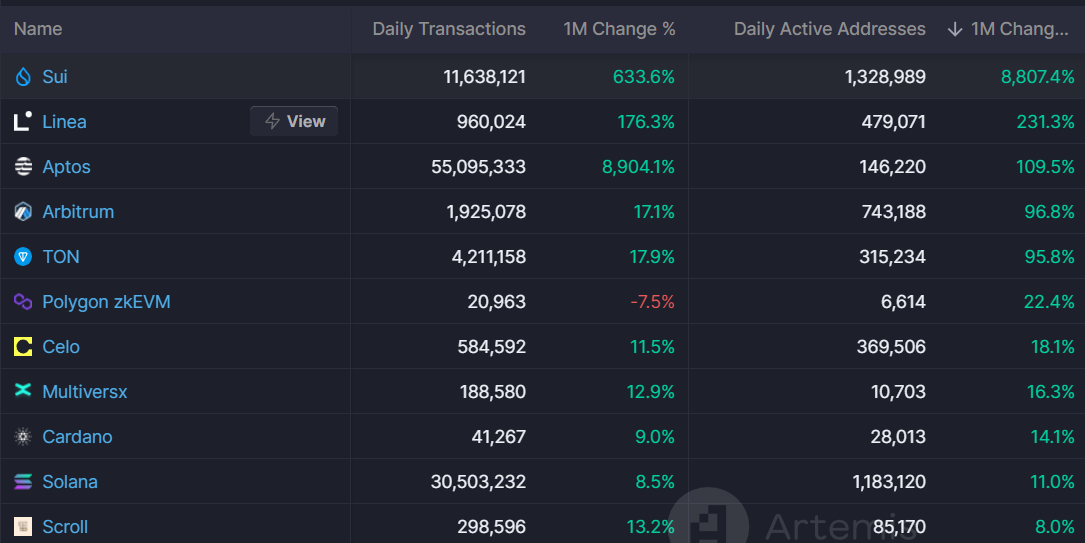Sort by Daily Transactions column header
The height and width of the screenshot is (543, 1085).
click(449, 29)
